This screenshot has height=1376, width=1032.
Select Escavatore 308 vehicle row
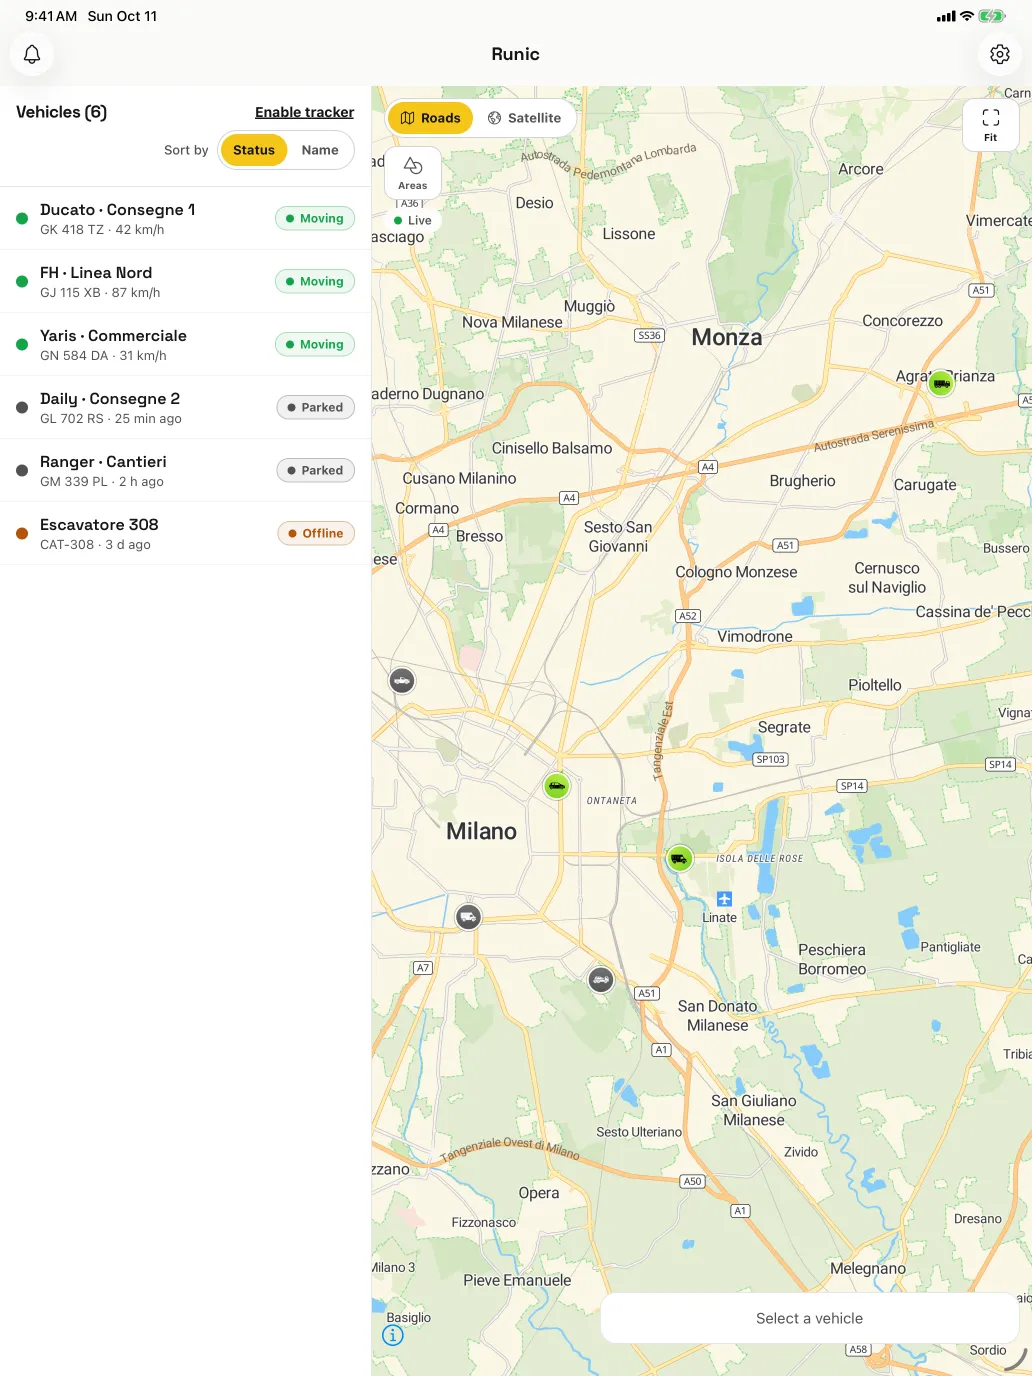click(x=185, y=533)
